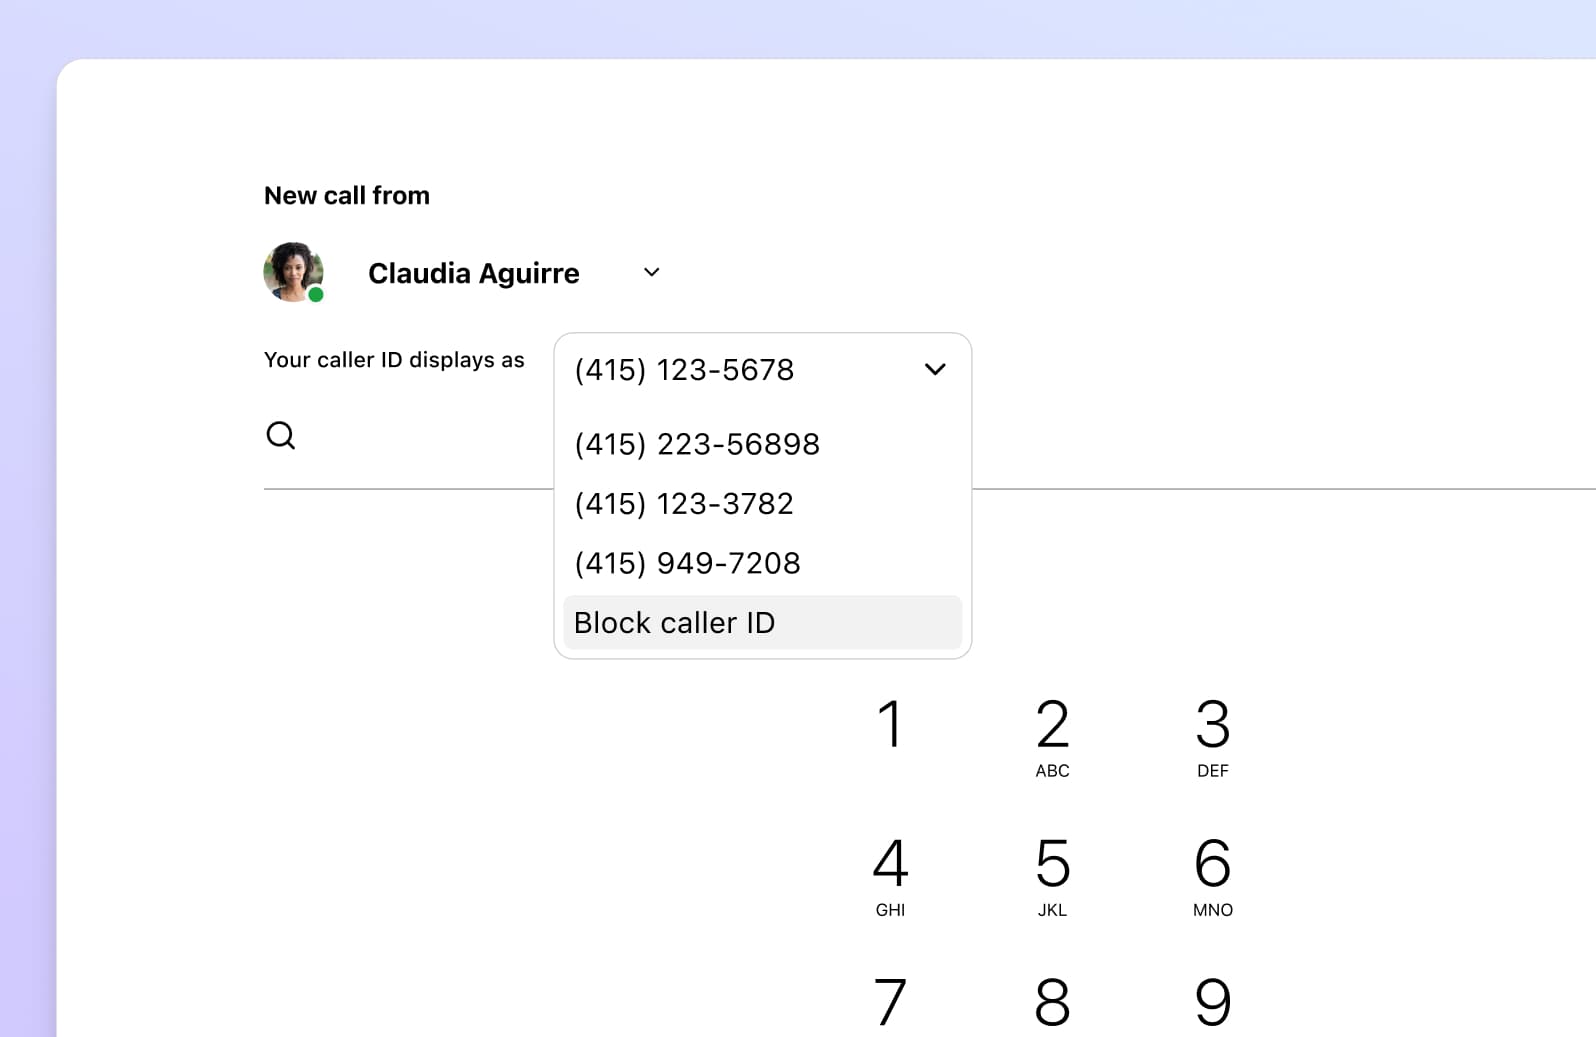This screenshot has width=1596, height=1037.
Task: Choose (415) 223-56898 from the list
Action: click(697, 444)
